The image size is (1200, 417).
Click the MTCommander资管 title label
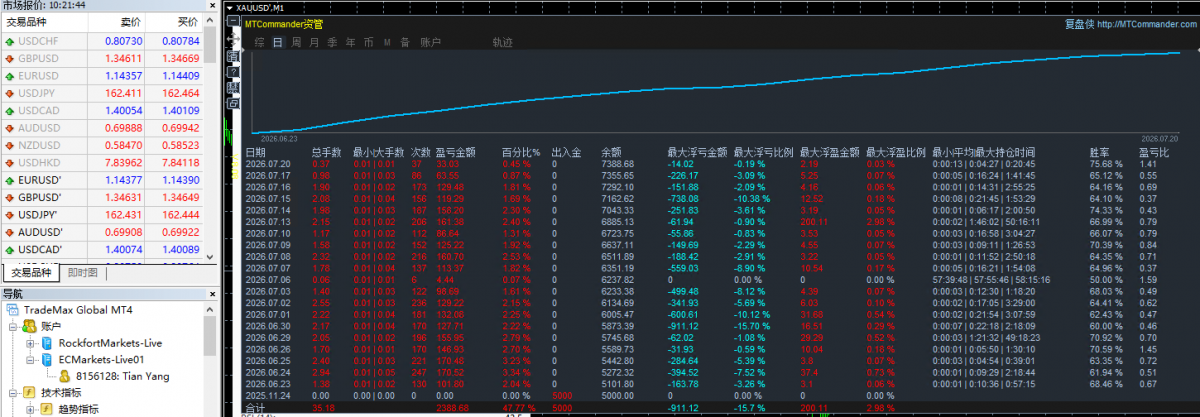pos(283,24)
